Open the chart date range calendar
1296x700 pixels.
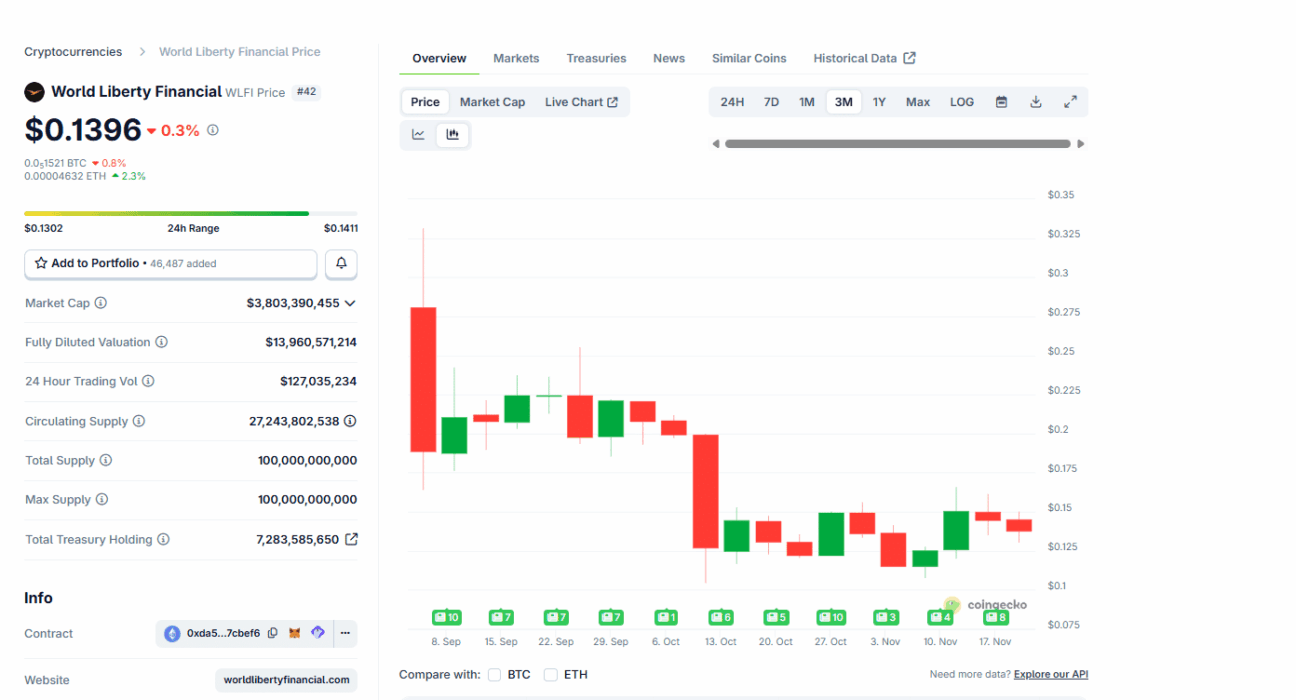point(1001,102)
